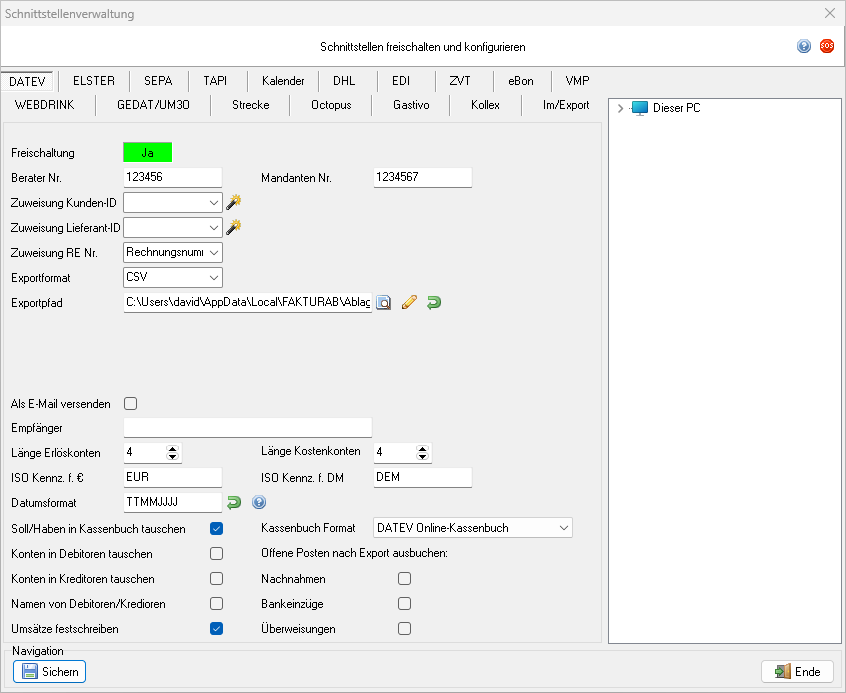The image size is (846, 693).
Task: Open the help icon next to Datumsformat
Action: 259,502
